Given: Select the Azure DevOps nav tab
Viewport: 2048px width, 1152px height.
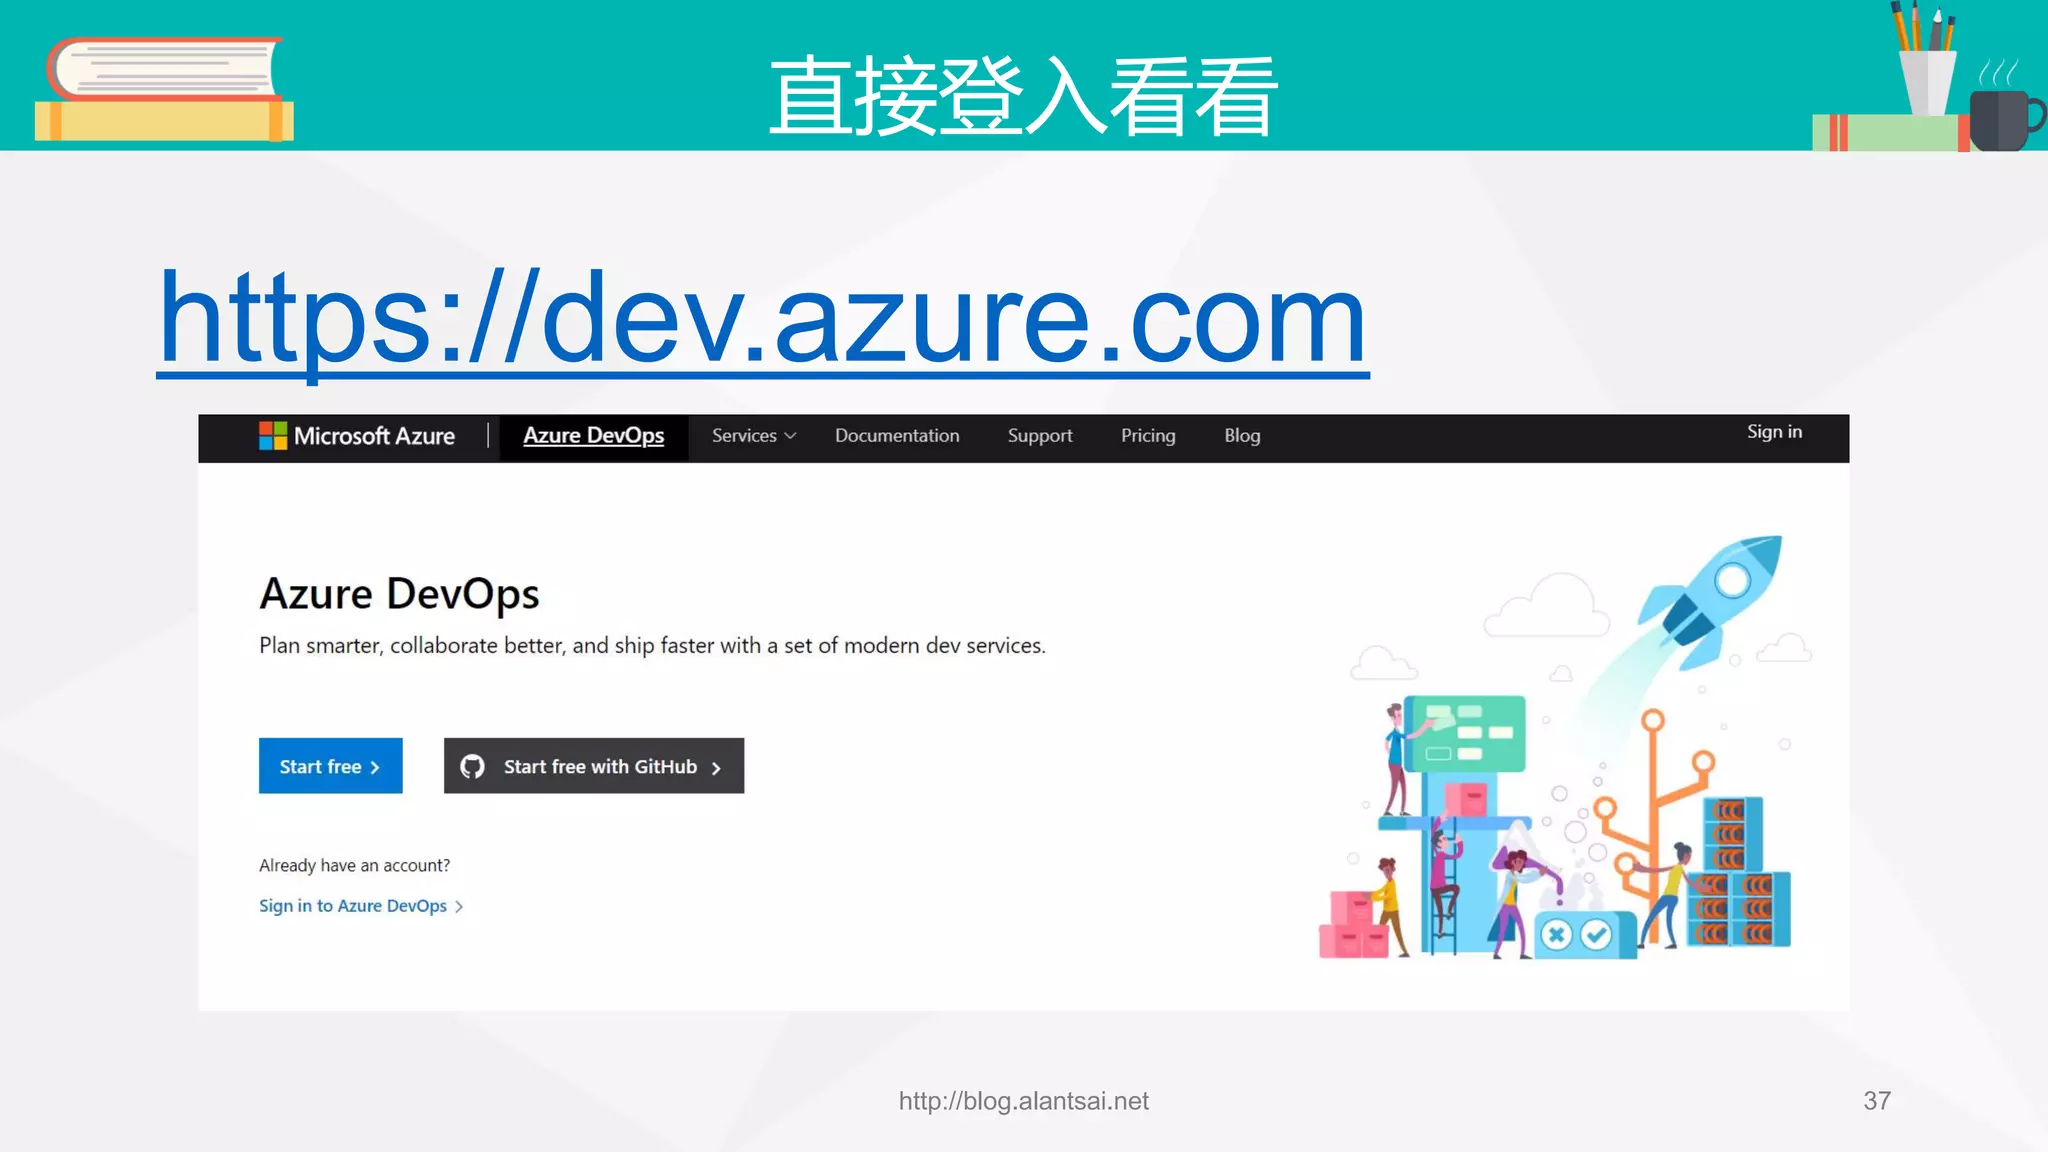Looking at the screenshot, I should 593,436.
